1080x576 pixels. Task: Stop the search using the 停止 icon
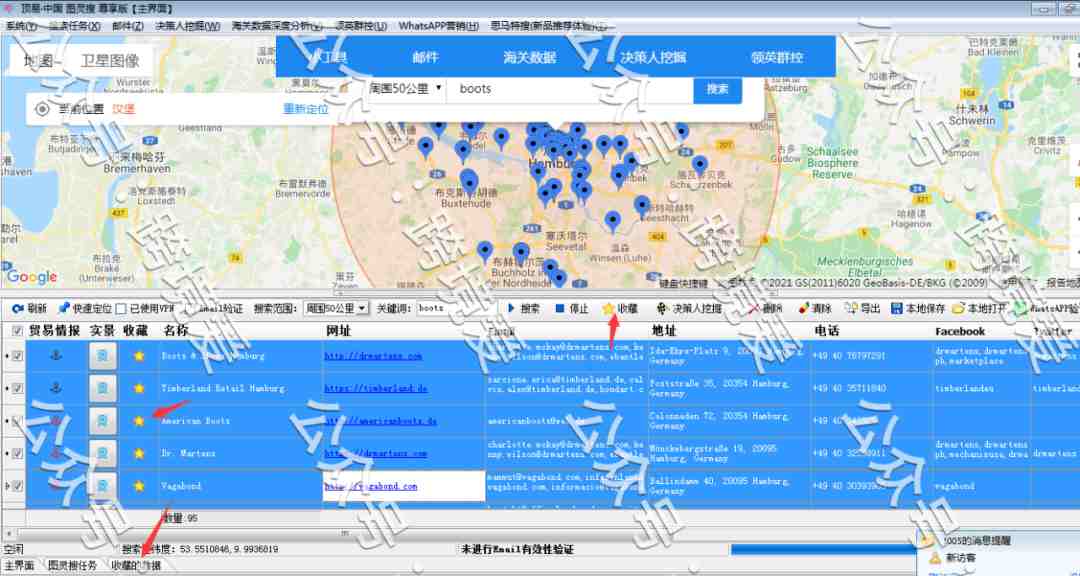tap(559, 309)
